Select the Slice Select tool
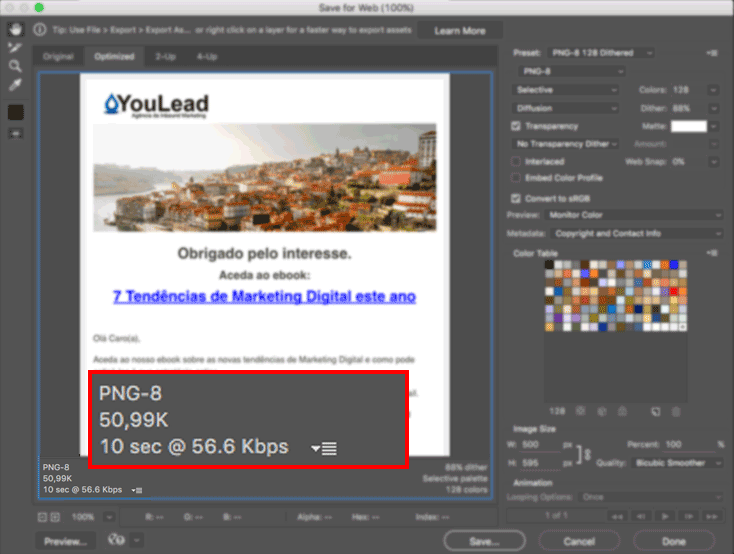Image resolution: width=734 pixels, height=554 pixels. click(x=15, y=47)
